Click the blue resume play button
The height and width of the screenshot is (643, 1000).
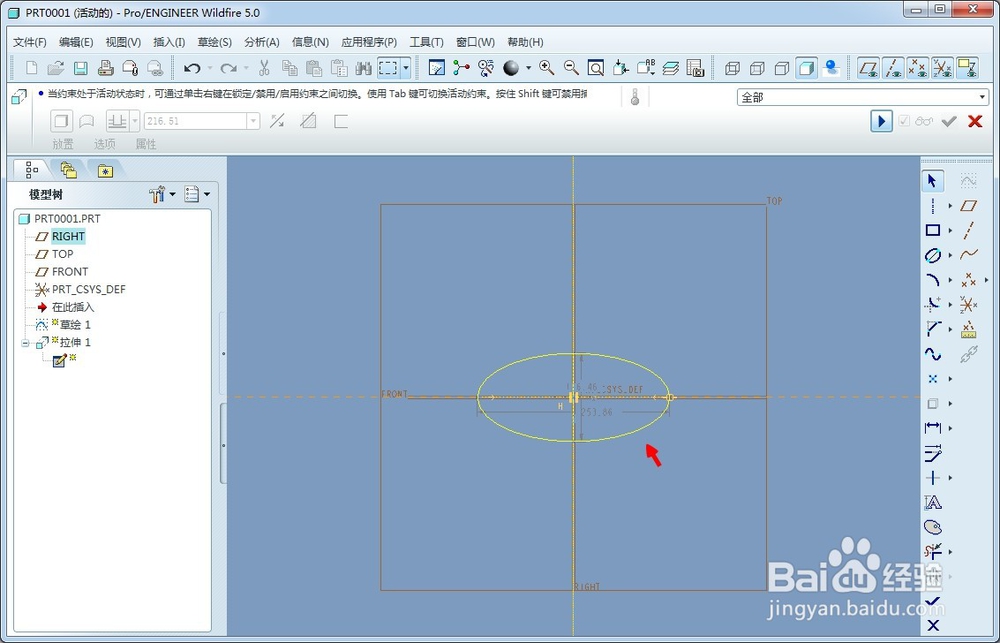(881, 121)
